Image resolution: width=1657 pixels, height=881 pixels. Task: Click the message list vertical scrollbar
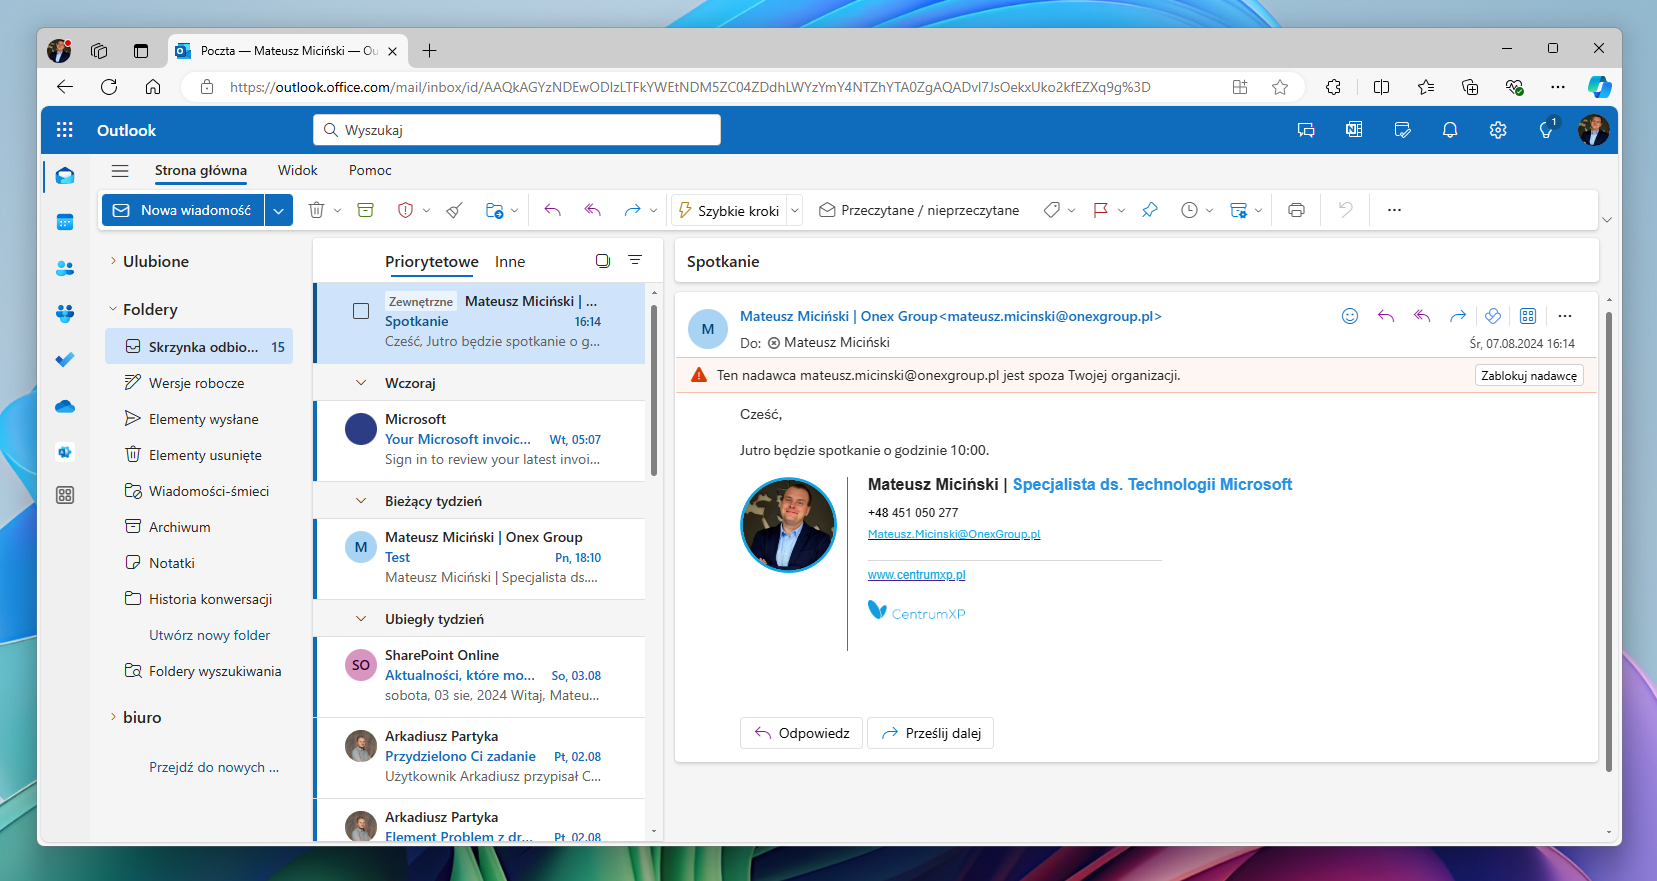tap(654, 390)
